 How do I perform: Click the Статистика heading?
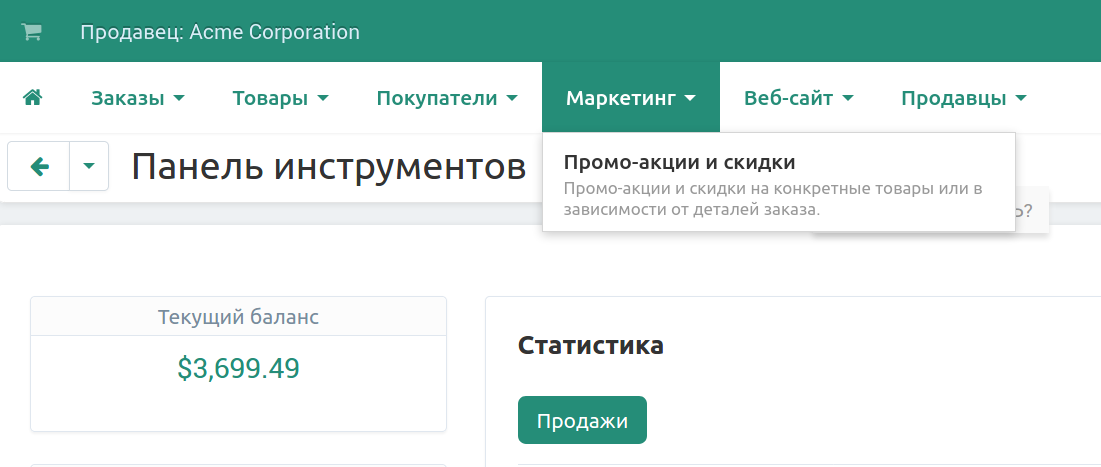pos(590,346)
